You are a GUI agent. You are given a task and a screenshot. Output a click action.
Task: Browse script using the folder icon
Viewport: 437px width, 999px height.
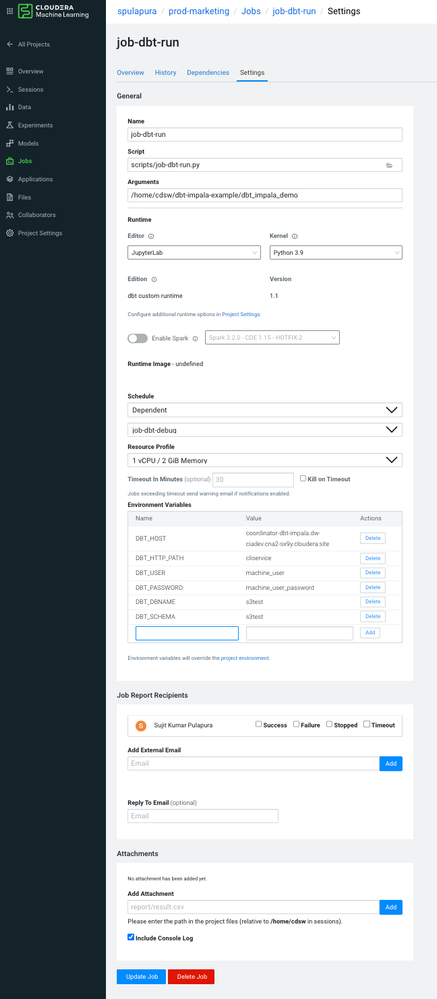(389, 165)
